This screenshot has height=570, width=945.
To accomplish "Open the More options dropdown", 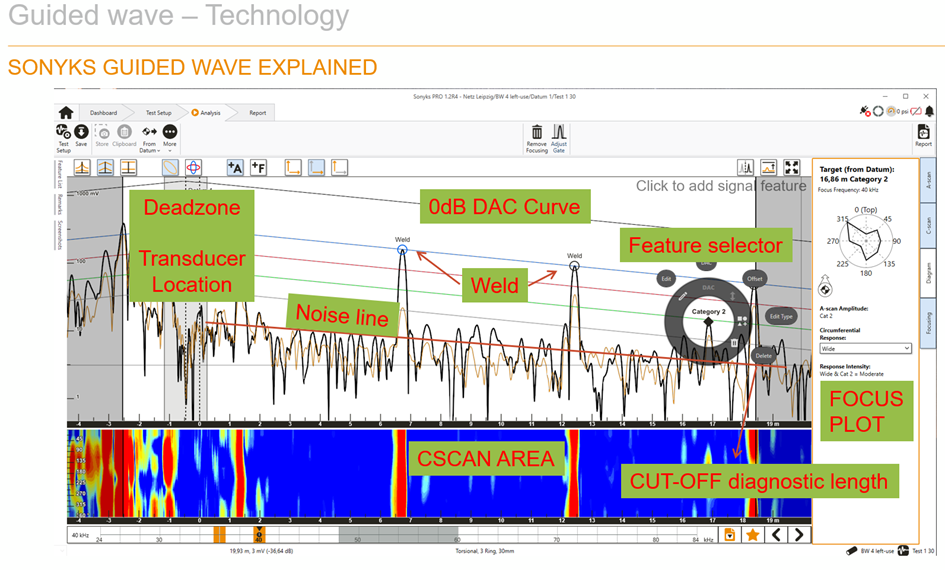I will point(170,138).
